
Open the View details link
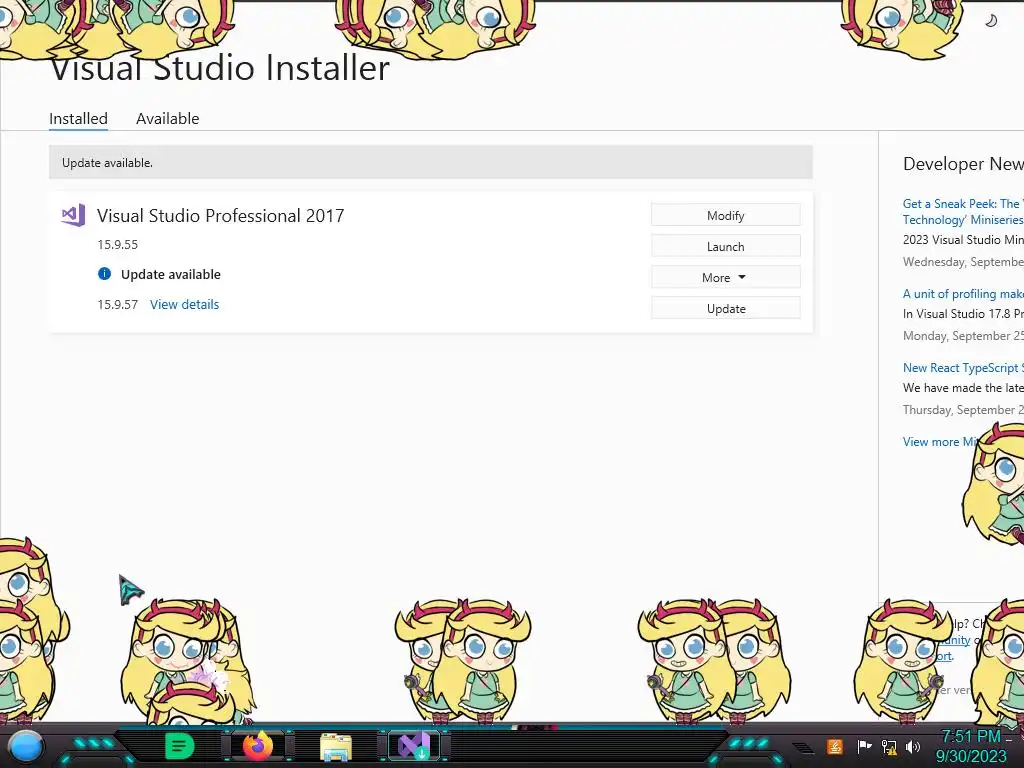pos(184,304)
